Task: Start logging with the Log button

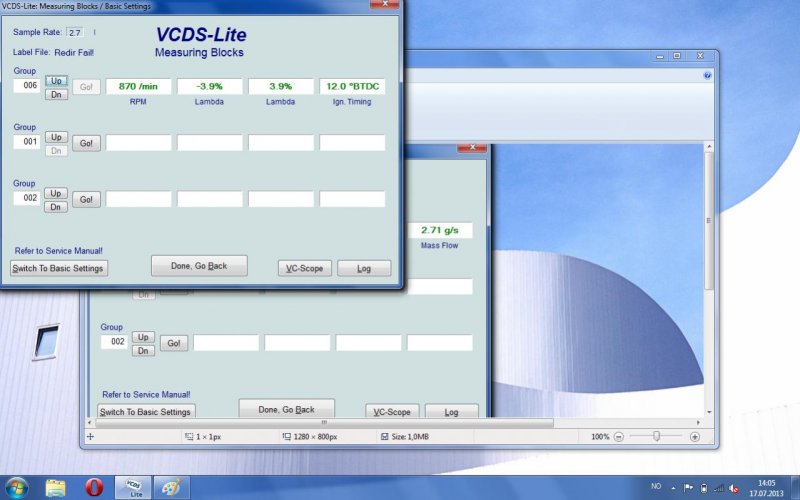Action: pyautogui.click(x=364, y=268)
